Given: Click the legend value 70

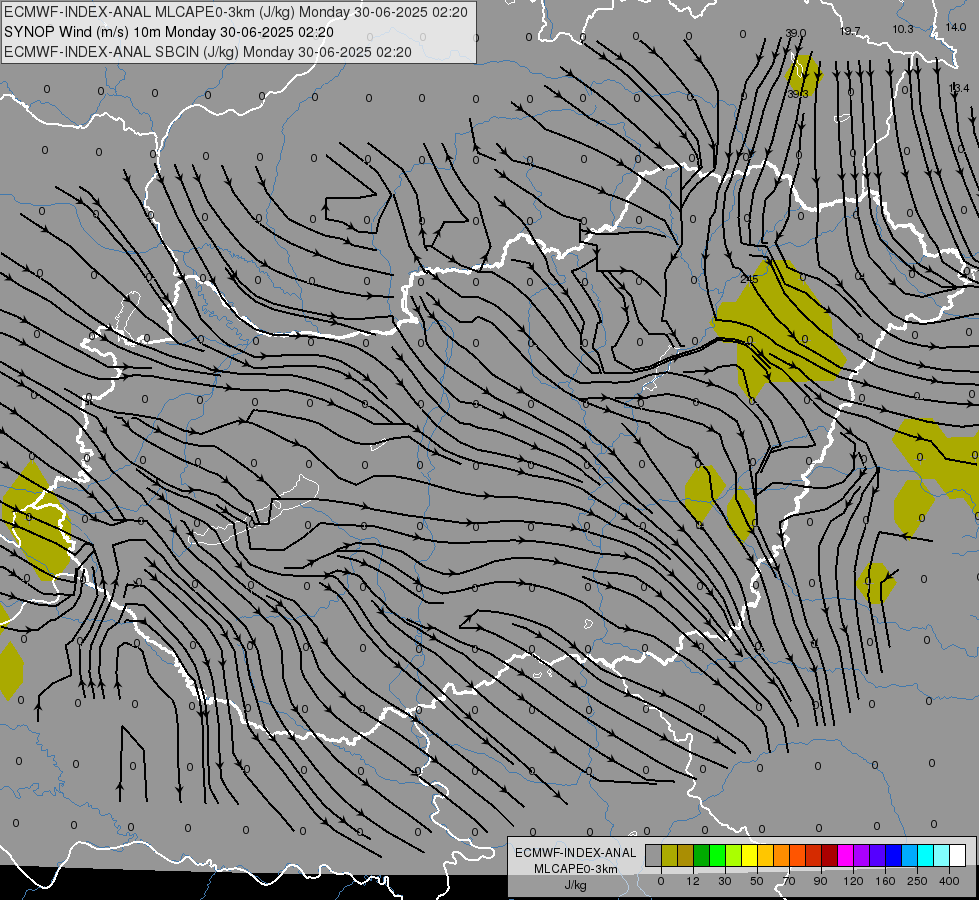Looking at the screenshot, I should pyautogui.click(x=789, y=881).
